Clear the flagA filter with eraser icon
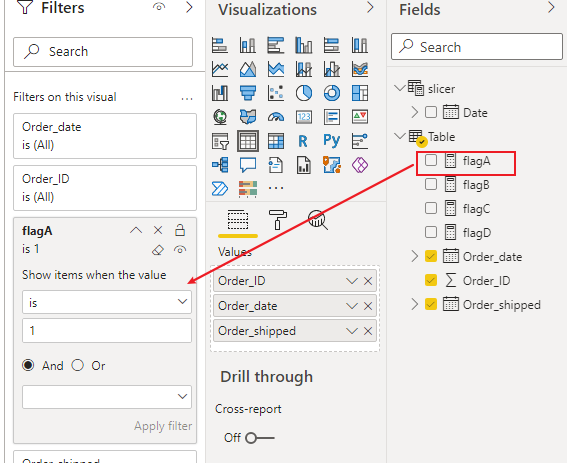This screenshot has width=567, height=463. tap(158, 250)
